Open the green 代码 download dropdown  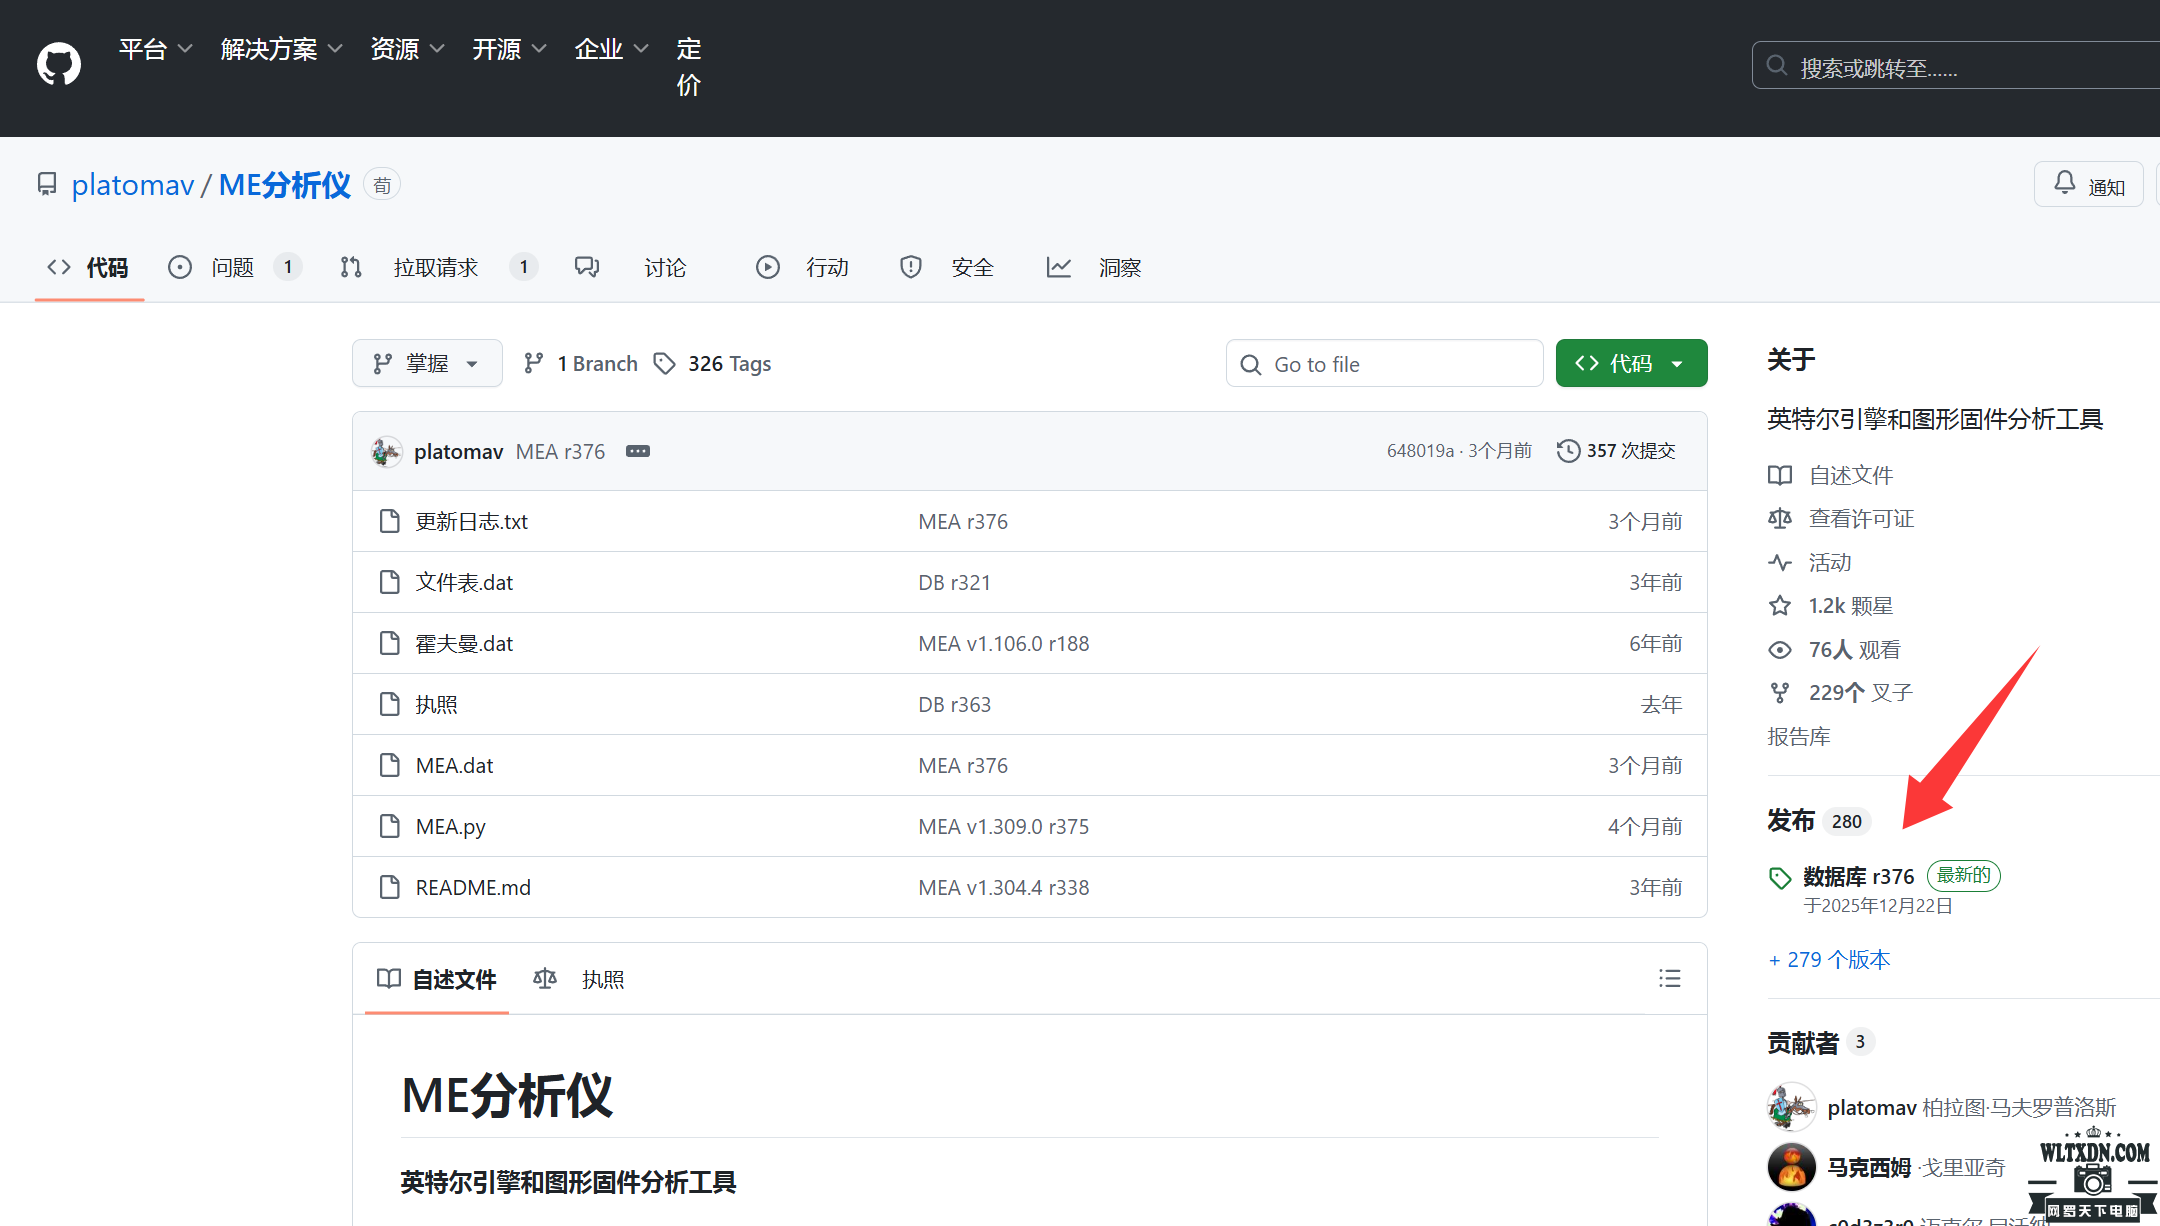pyautogui.click(x=1631, y=363)
